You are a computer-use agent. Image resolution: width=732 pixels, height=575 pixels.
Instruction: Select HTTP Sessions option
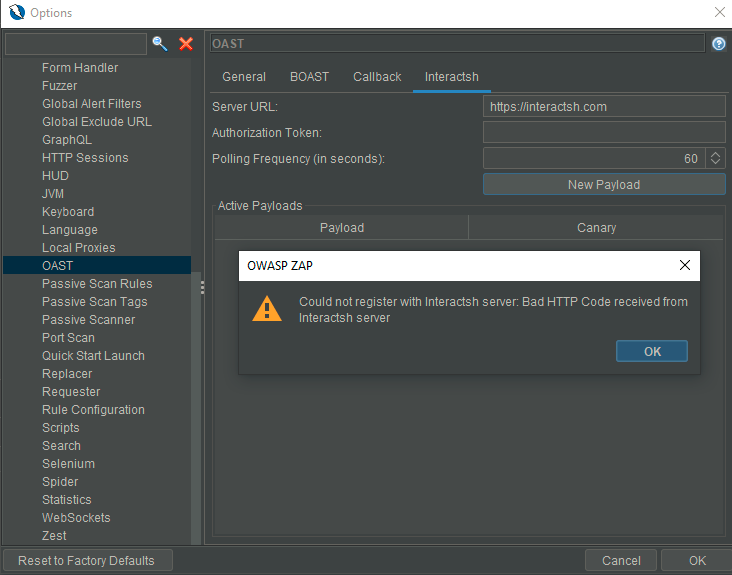tap(85, 158)
